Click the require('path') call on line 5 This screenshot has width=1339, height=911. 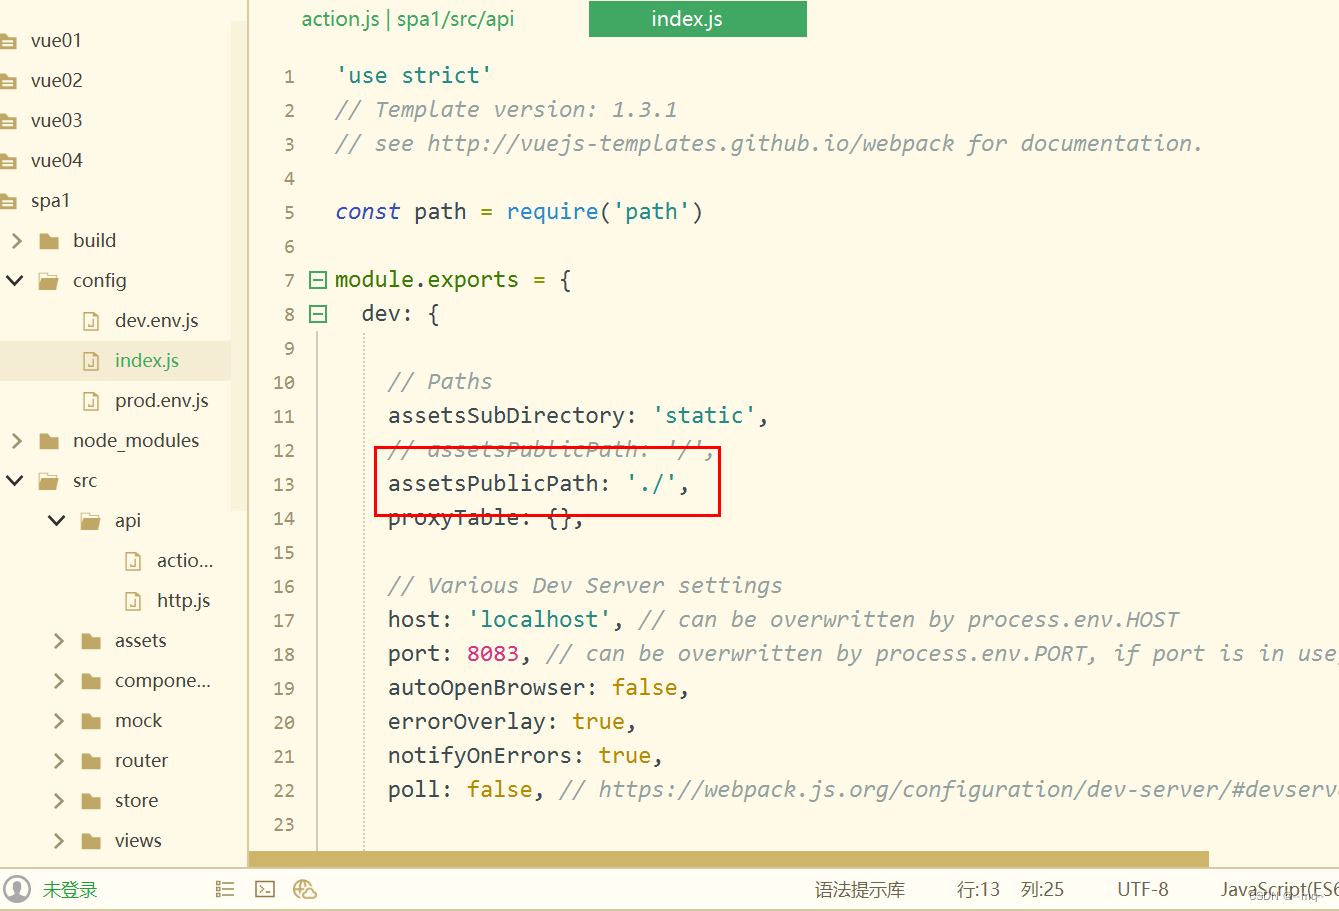604,212
